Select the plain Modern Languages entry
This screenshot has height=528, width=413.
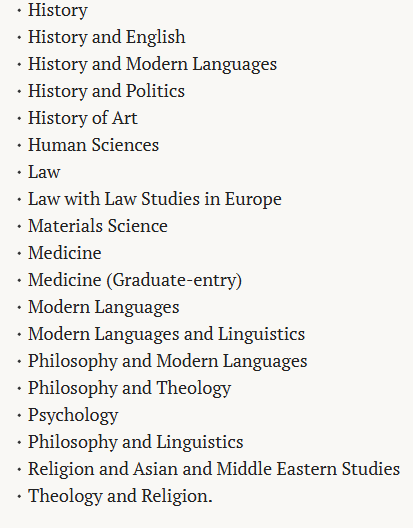[x=103, y=307]
